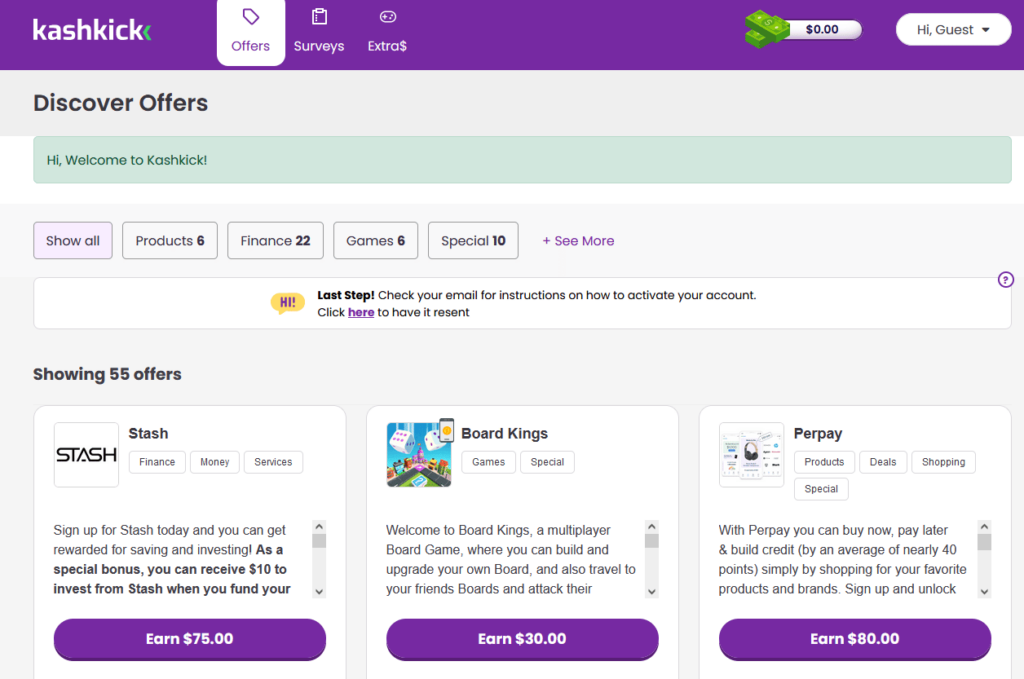
Task: Click the Last Step! activation message
Action: (x=536, y=304)
